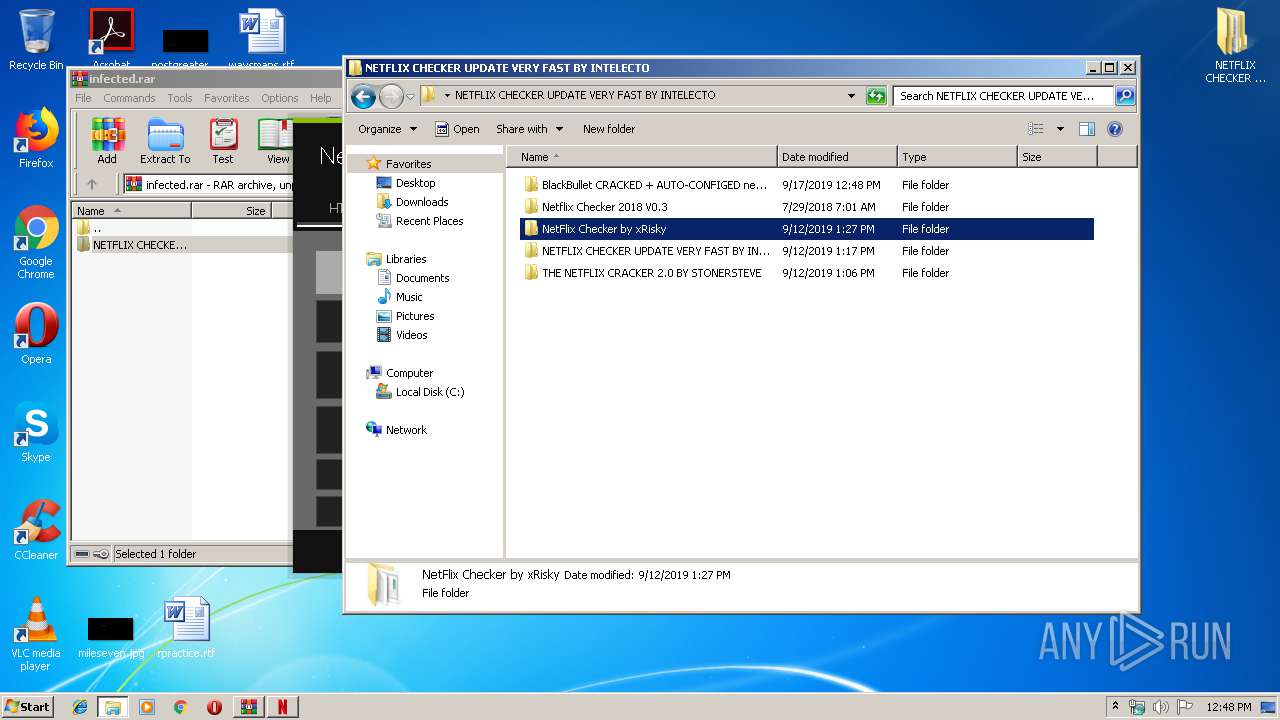Click the search magnifier icon in Explorer
Image resolution: width=1280 pixels, height=720 pixels.
tap(1125, 96)
